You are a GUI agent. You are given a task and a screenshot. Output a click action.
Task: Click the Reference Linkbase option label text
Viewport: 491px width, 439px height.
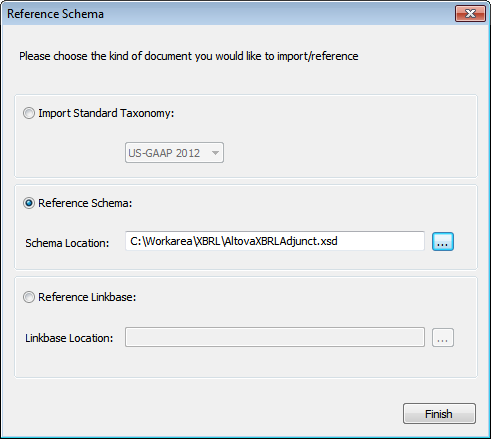click(x=87, y=297)
